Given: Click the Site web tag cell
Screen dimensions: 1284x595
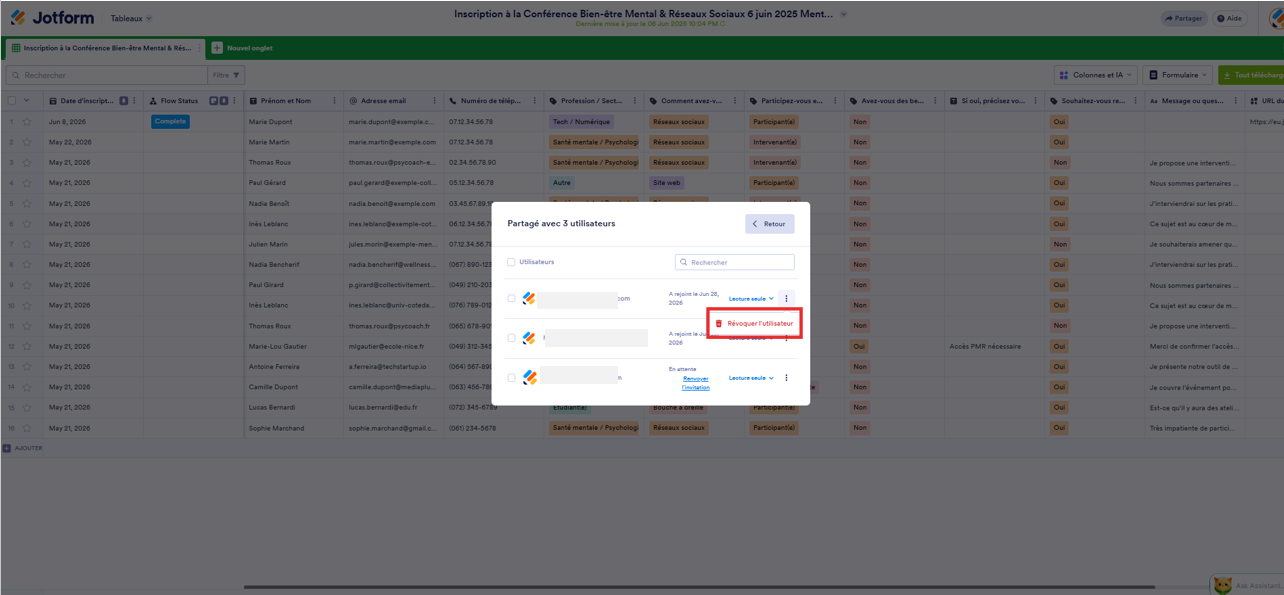Looking at the screenshot, I should pyautogui.click(x=666, y=183).
